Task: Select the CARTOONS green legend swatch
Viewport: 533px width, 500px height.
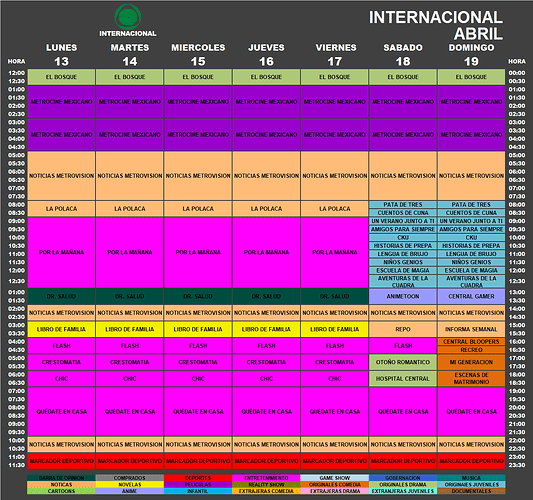Action: point(61,491)
